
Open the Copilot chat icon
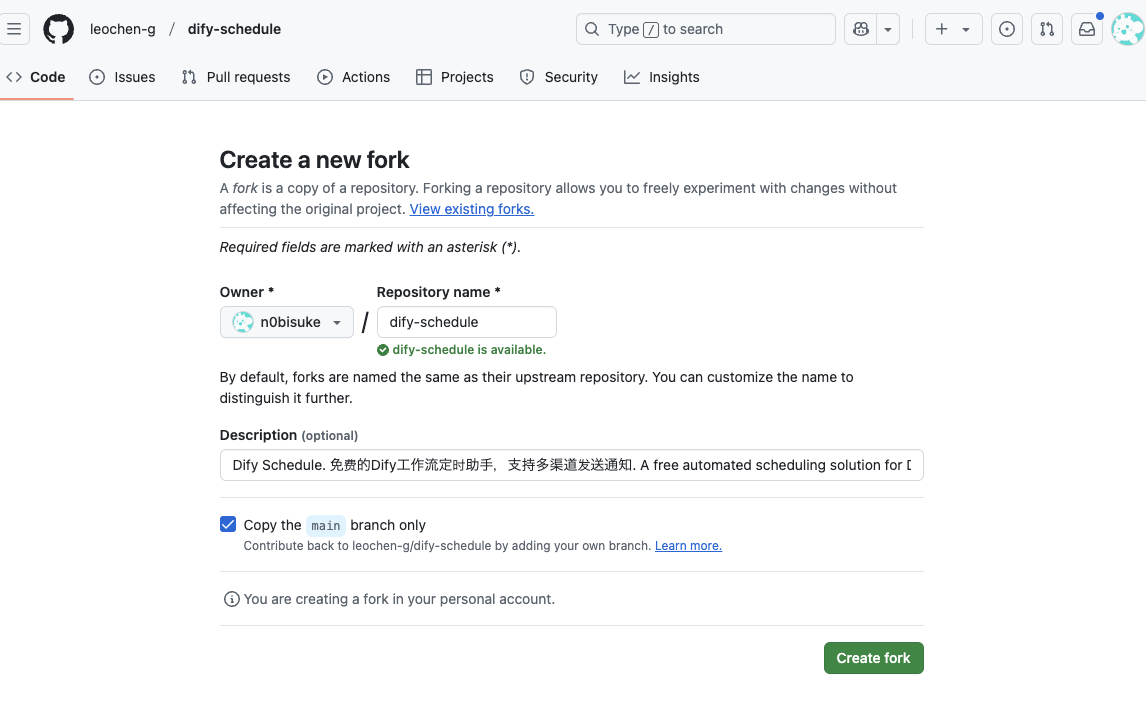pos(860,29)
